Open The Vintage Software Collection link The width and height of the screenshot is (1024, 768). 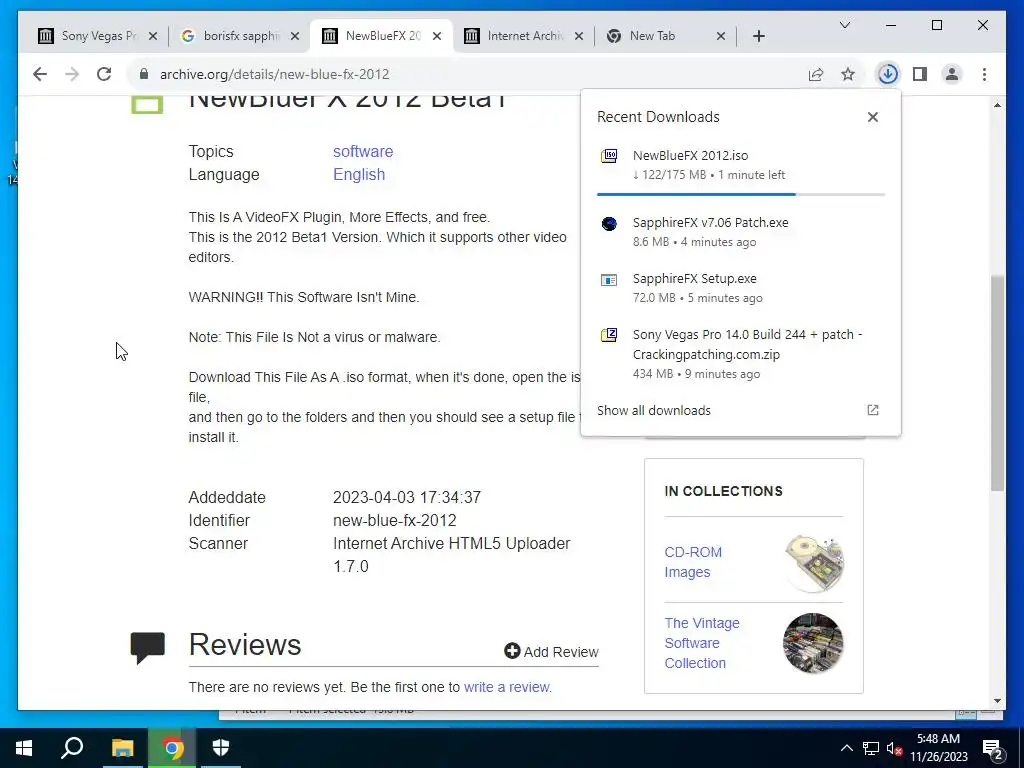[x=701, y=643]
